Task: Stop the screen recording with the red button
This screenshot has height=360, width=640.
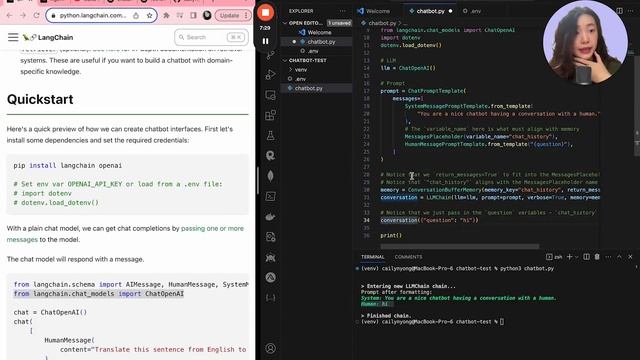Action: [x=265, y=13]
